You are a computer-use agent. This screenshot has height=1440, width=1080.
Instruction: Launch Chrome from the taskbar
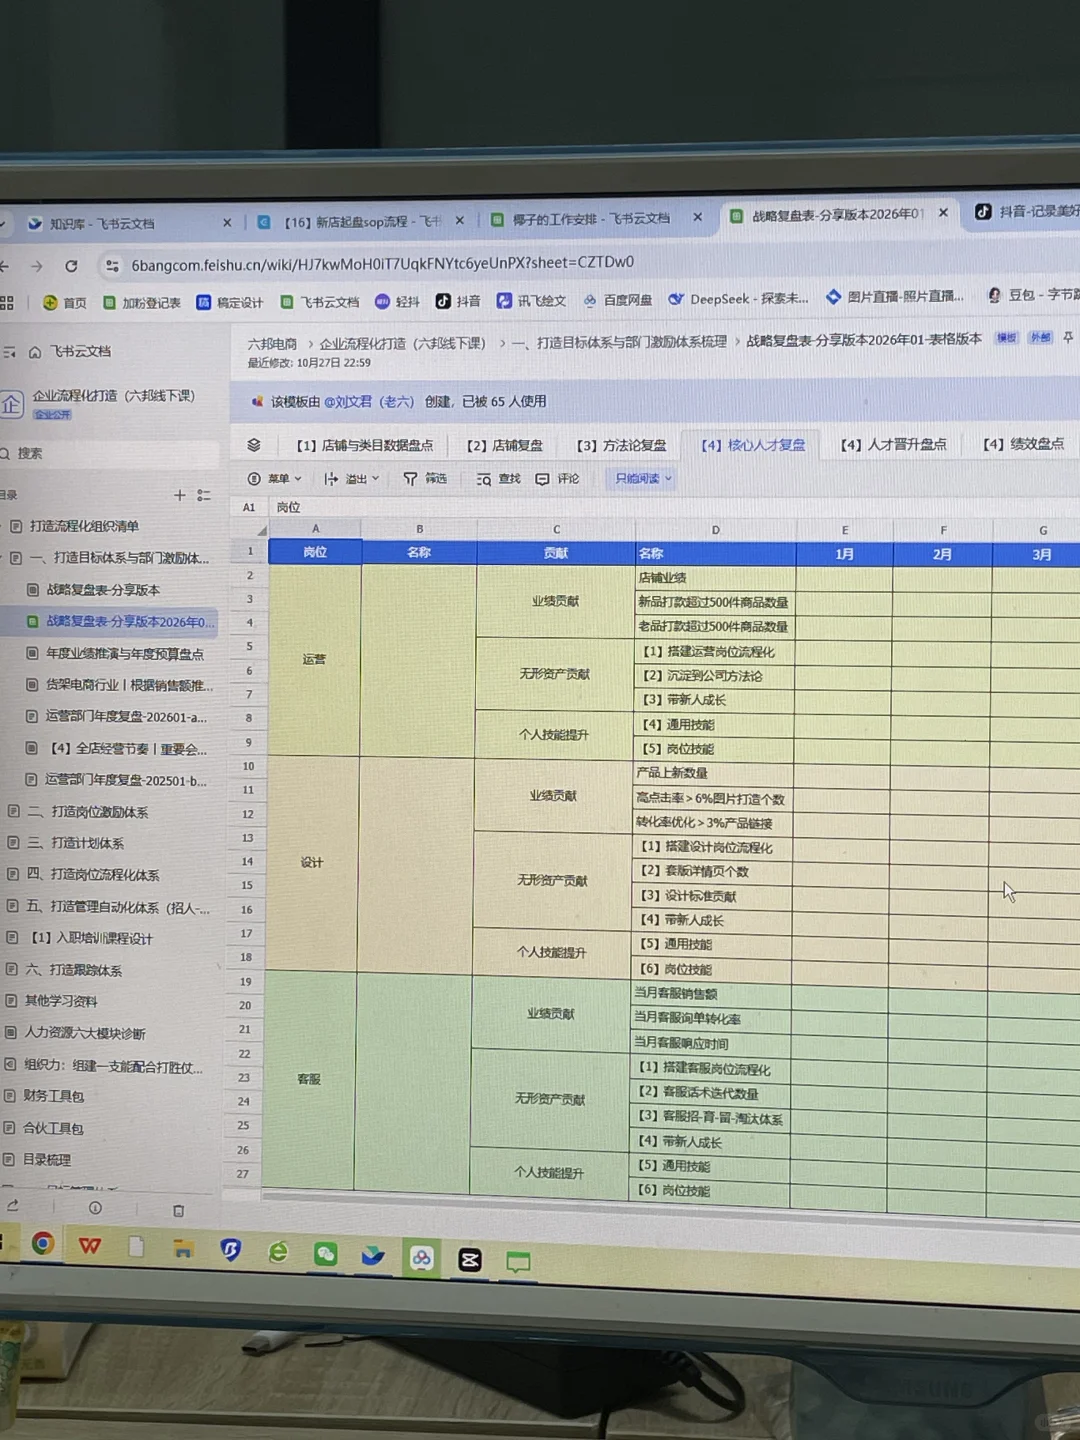(43, 1244)
